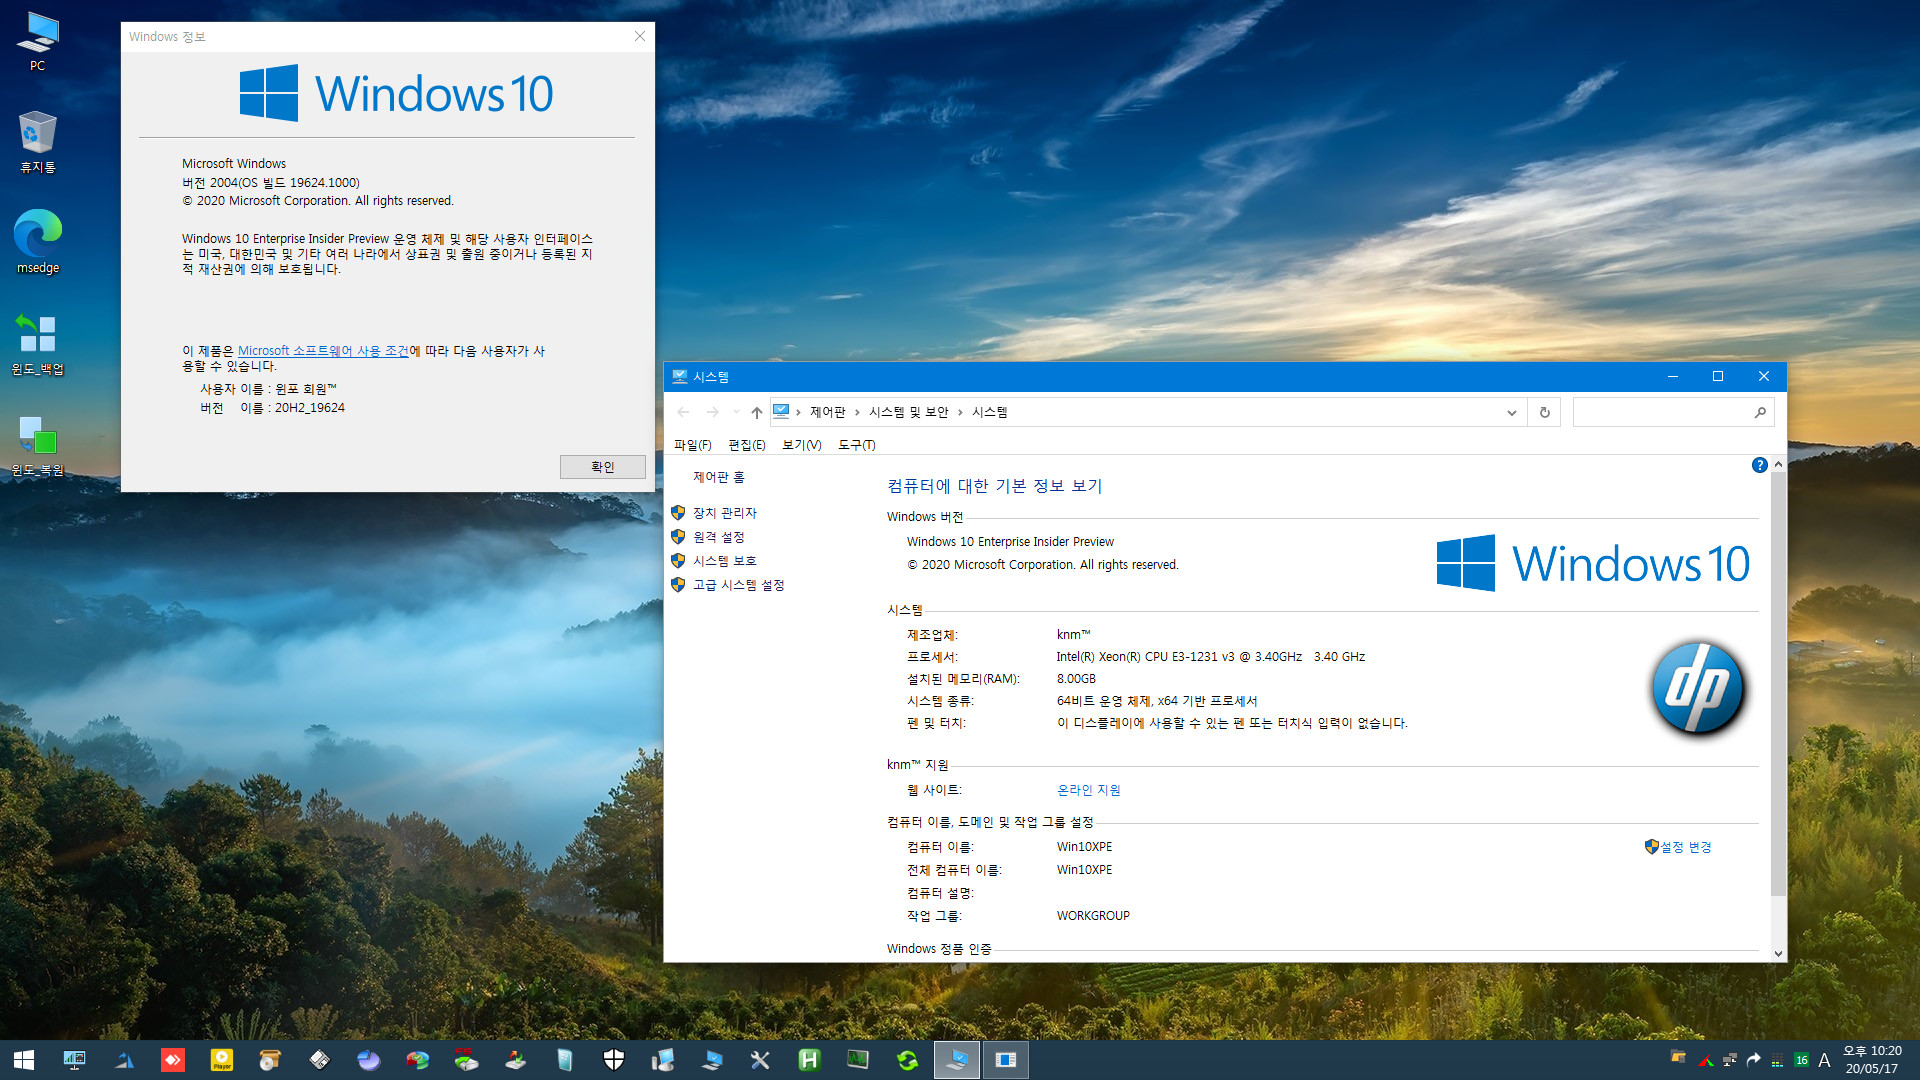This screenshot has height=1080, width=1920.
Task: Click the blue triangular sail taskbar icon
Action: [x=124, y=1060]
